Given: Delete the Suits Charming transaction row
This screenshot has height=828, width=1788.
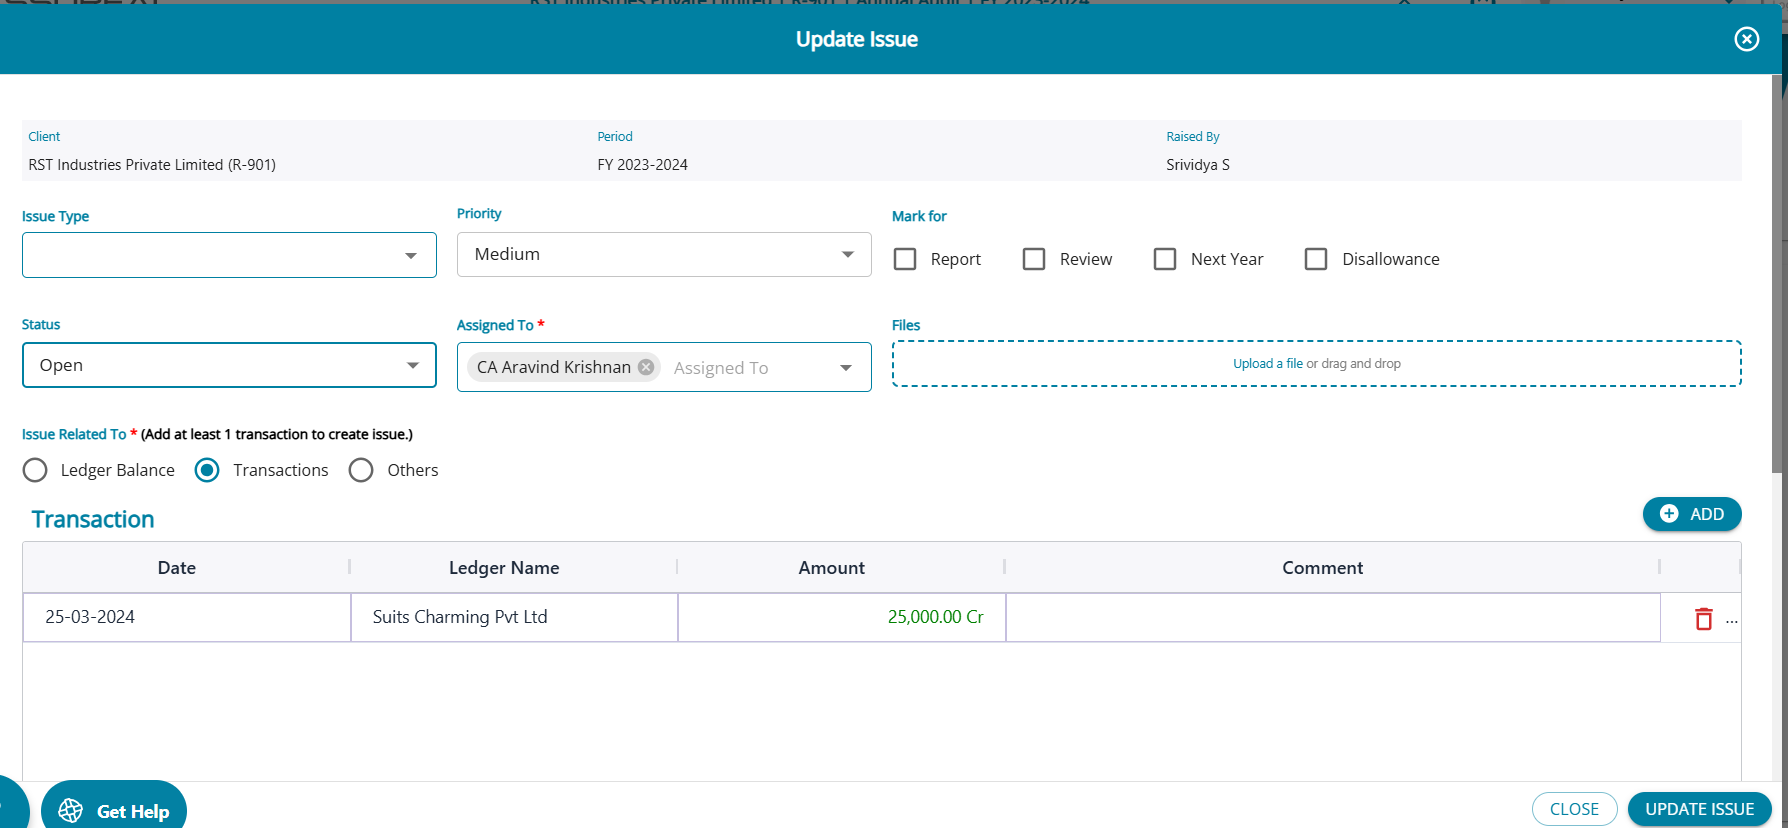Looking at the screenshot, I should (x=1703, y=619).
